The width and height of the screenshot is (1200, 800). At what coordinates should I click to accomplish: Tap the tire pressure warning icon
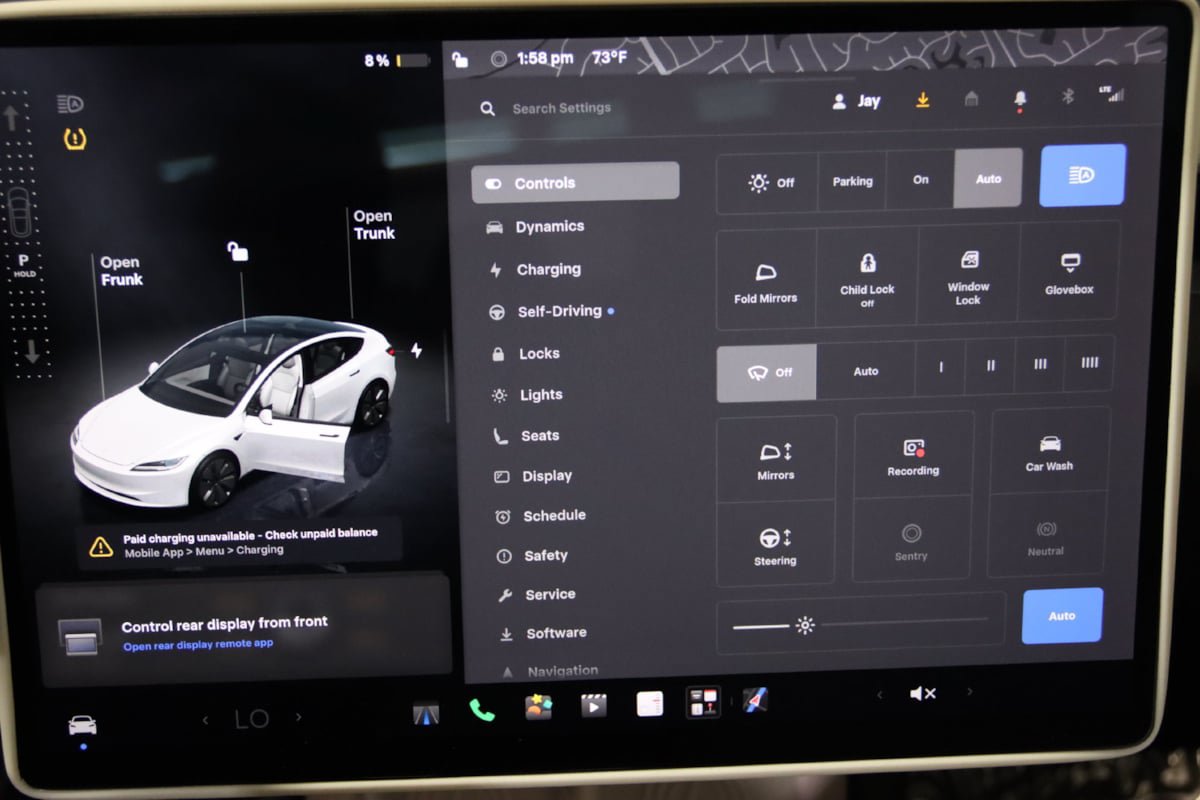[75, 139]
